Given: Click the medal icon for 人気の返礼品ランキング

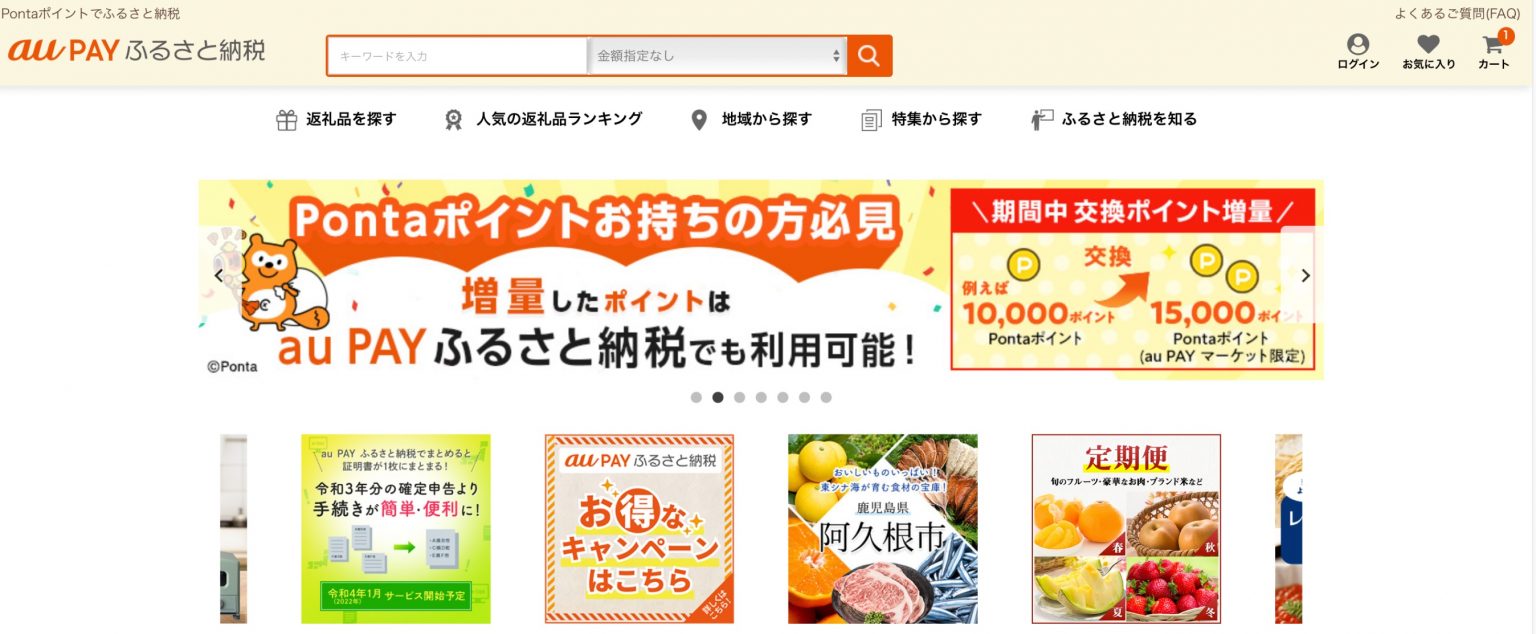Looking at the screenshot, I should (x=454, y=120).
